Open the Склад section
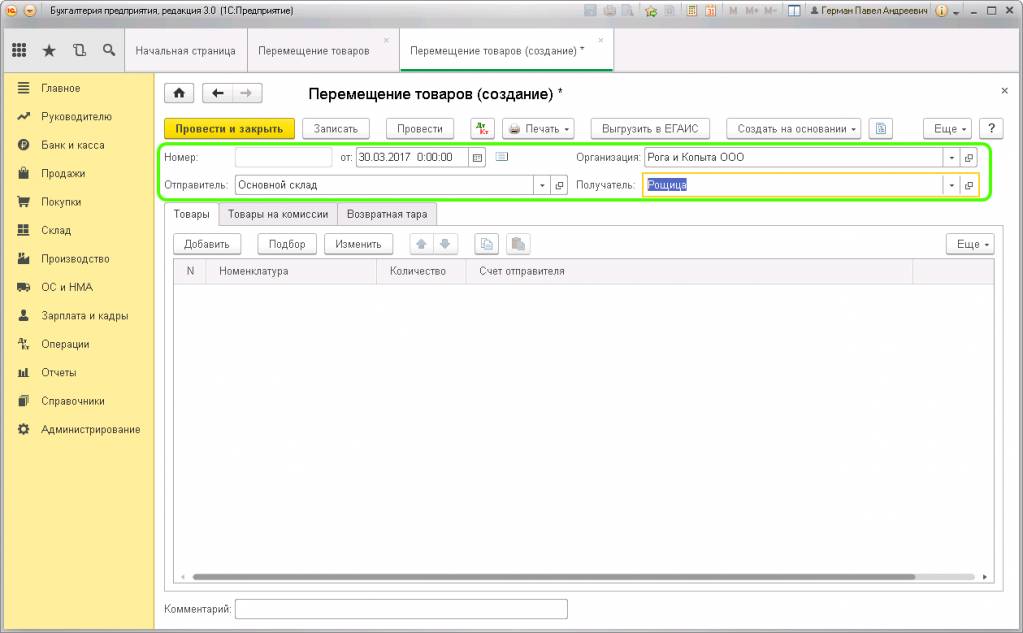This screenshot has height=633, width=1023. [56, 230]
